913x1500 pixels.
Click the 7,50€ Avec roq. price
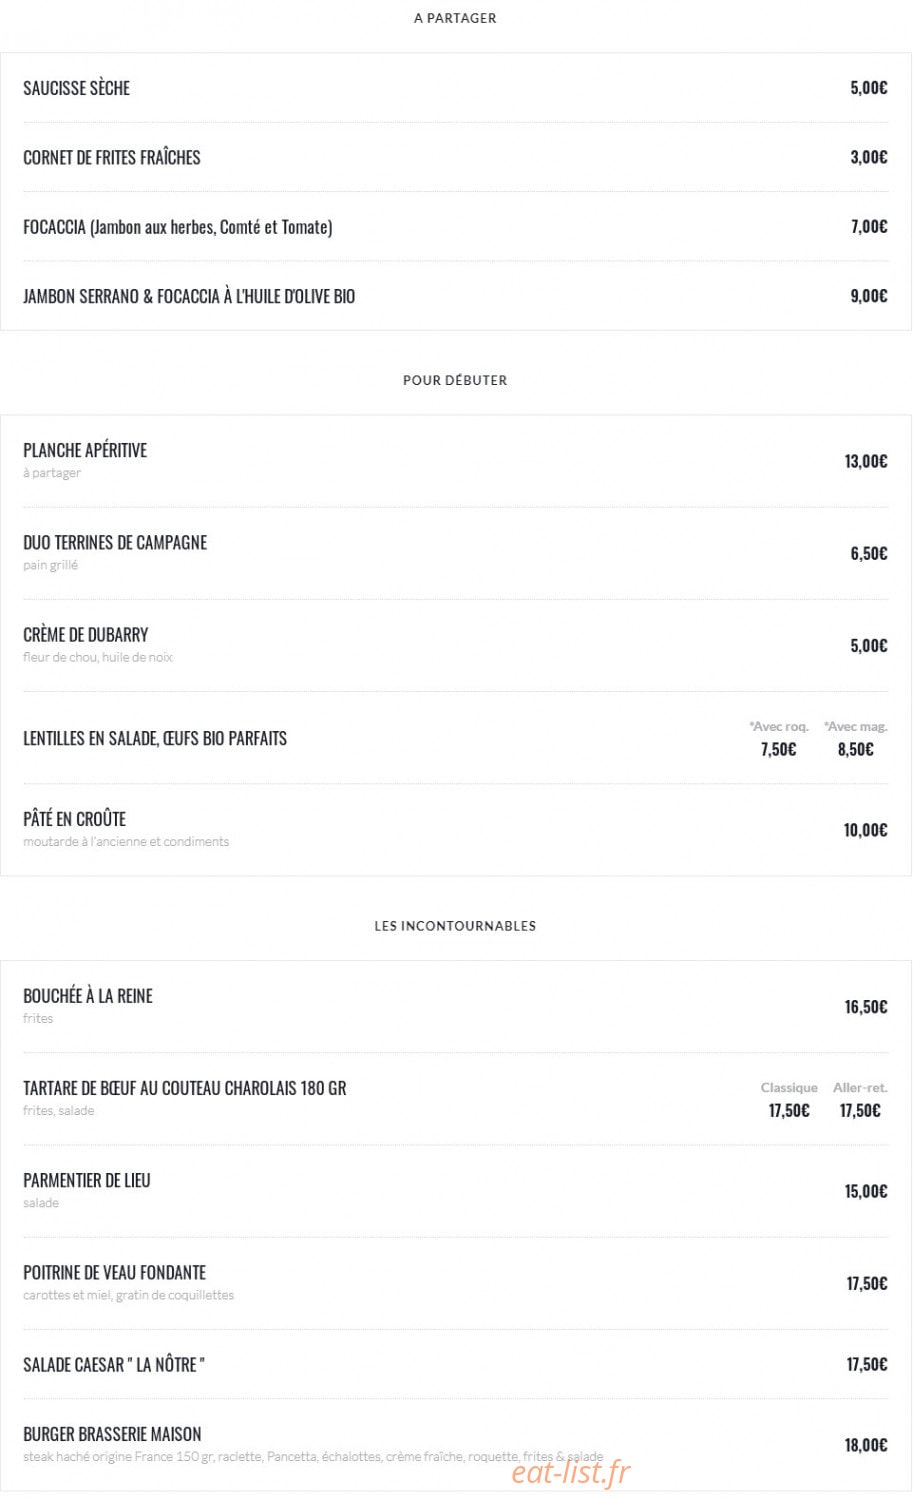click(x=778, y=749)
